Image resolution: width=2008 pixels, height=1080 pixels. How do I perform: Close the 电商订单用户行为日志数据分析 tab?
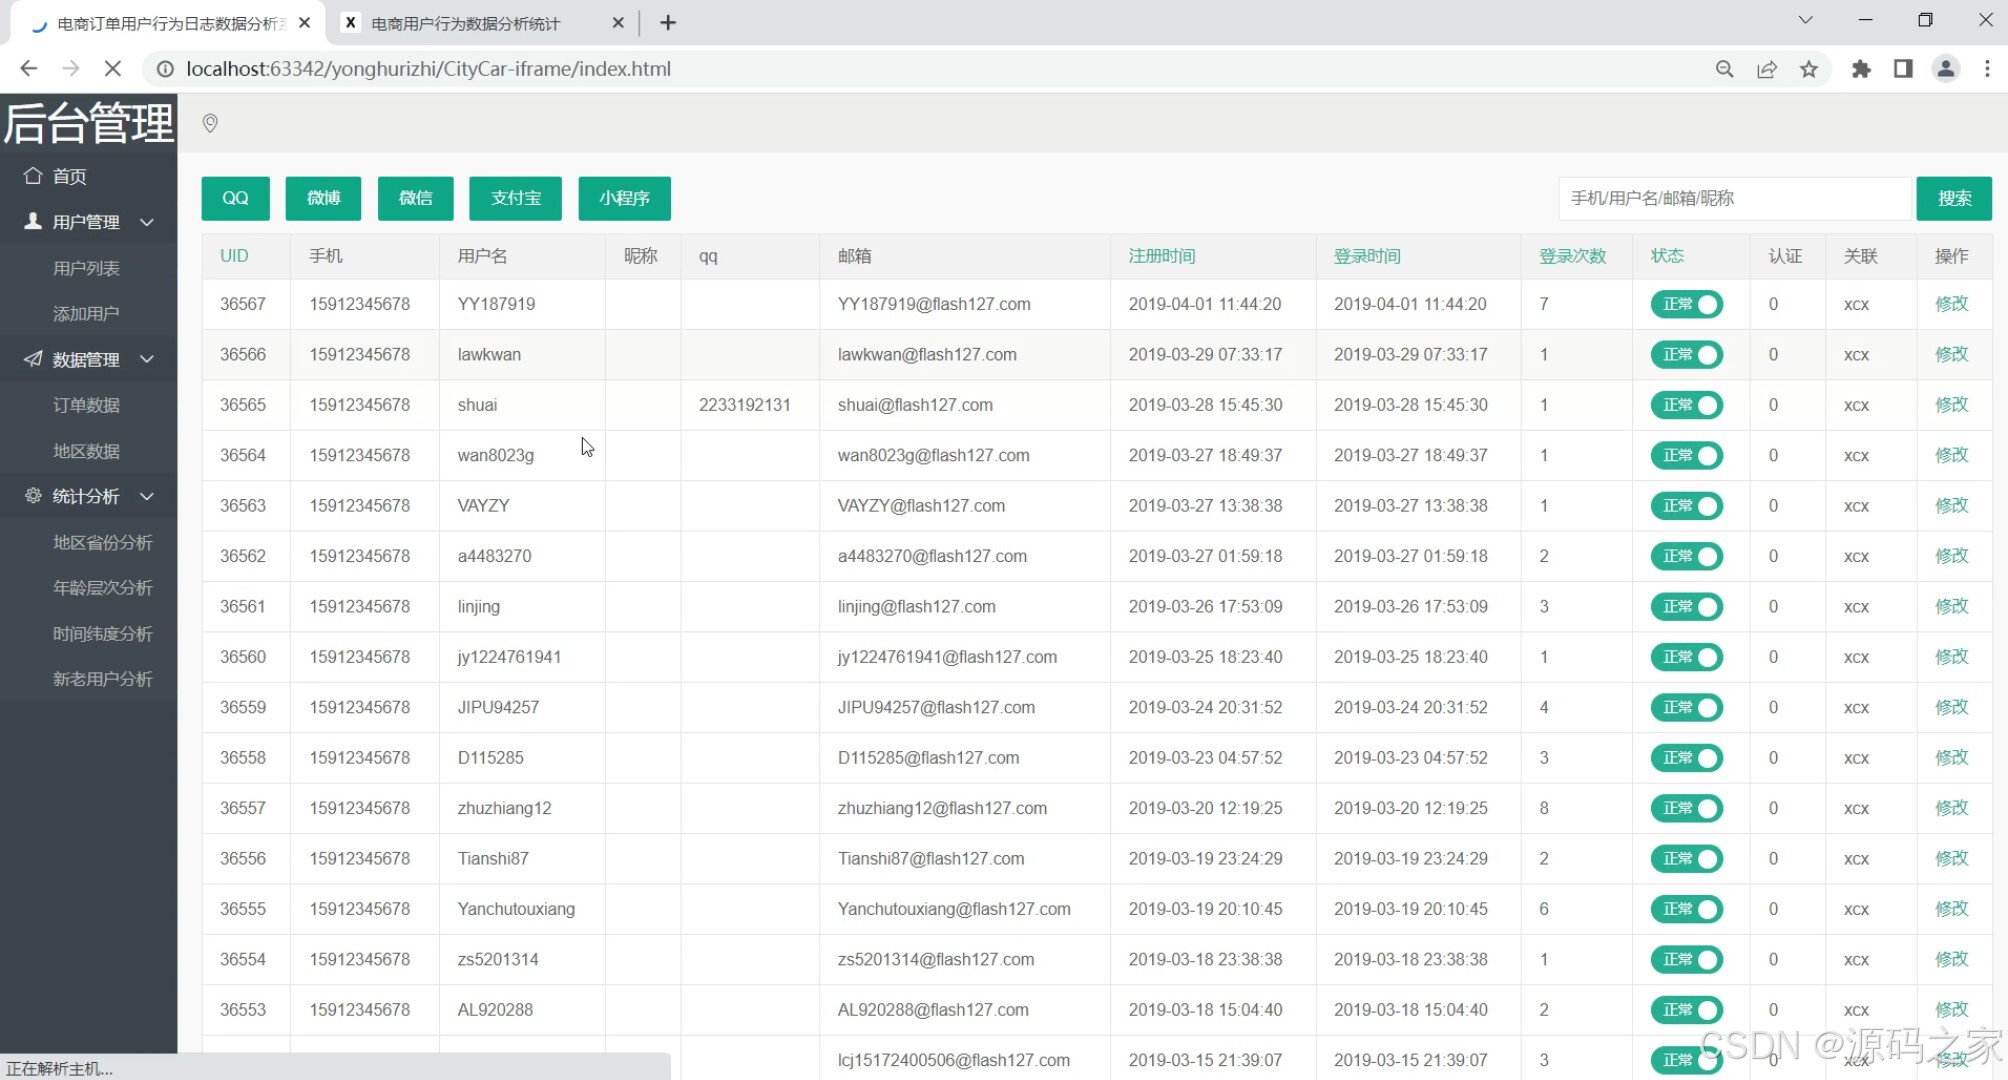pyautogui.click(x=305, y=22)
